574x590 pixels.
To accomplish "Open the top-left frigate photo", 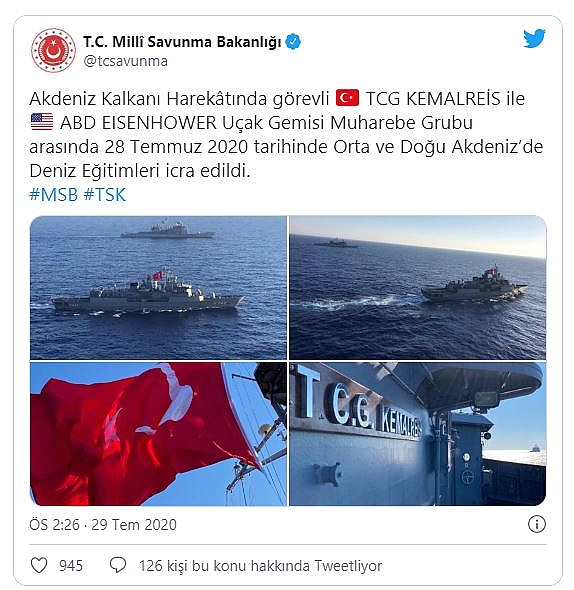I will tap(158, 287).
